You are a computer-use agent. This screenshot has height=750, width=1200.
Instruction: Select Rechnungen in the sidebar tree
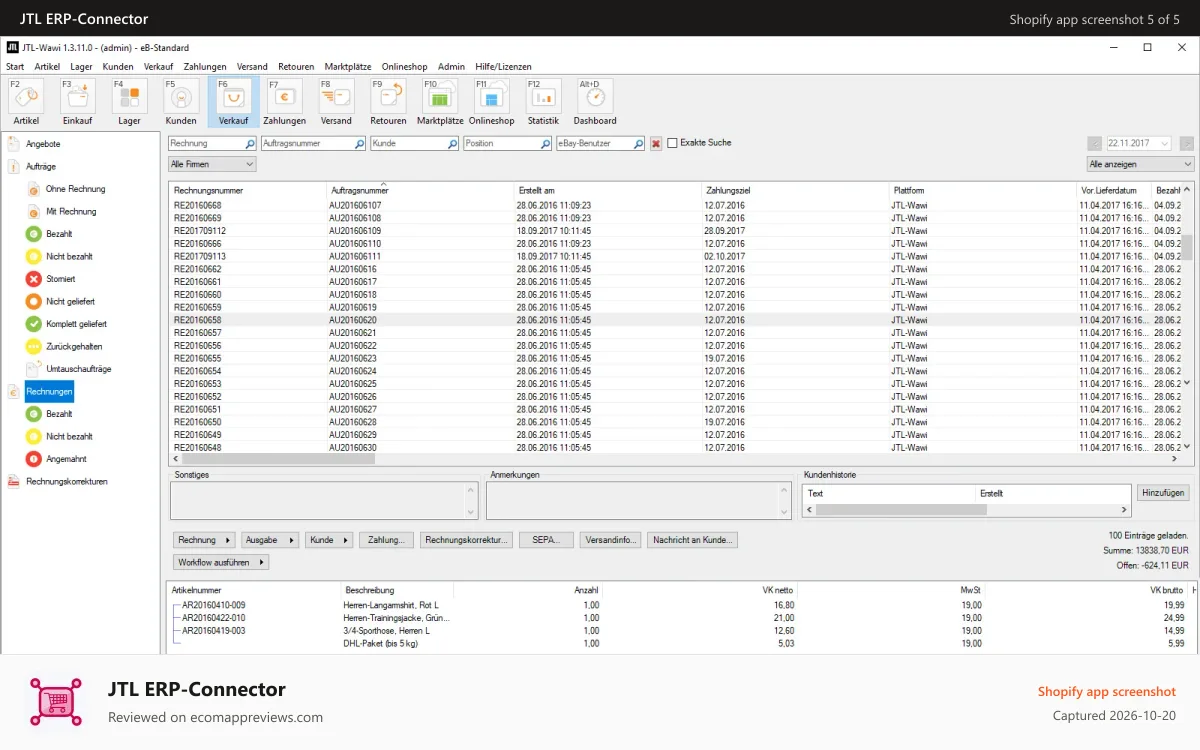(x=49, y=392)
